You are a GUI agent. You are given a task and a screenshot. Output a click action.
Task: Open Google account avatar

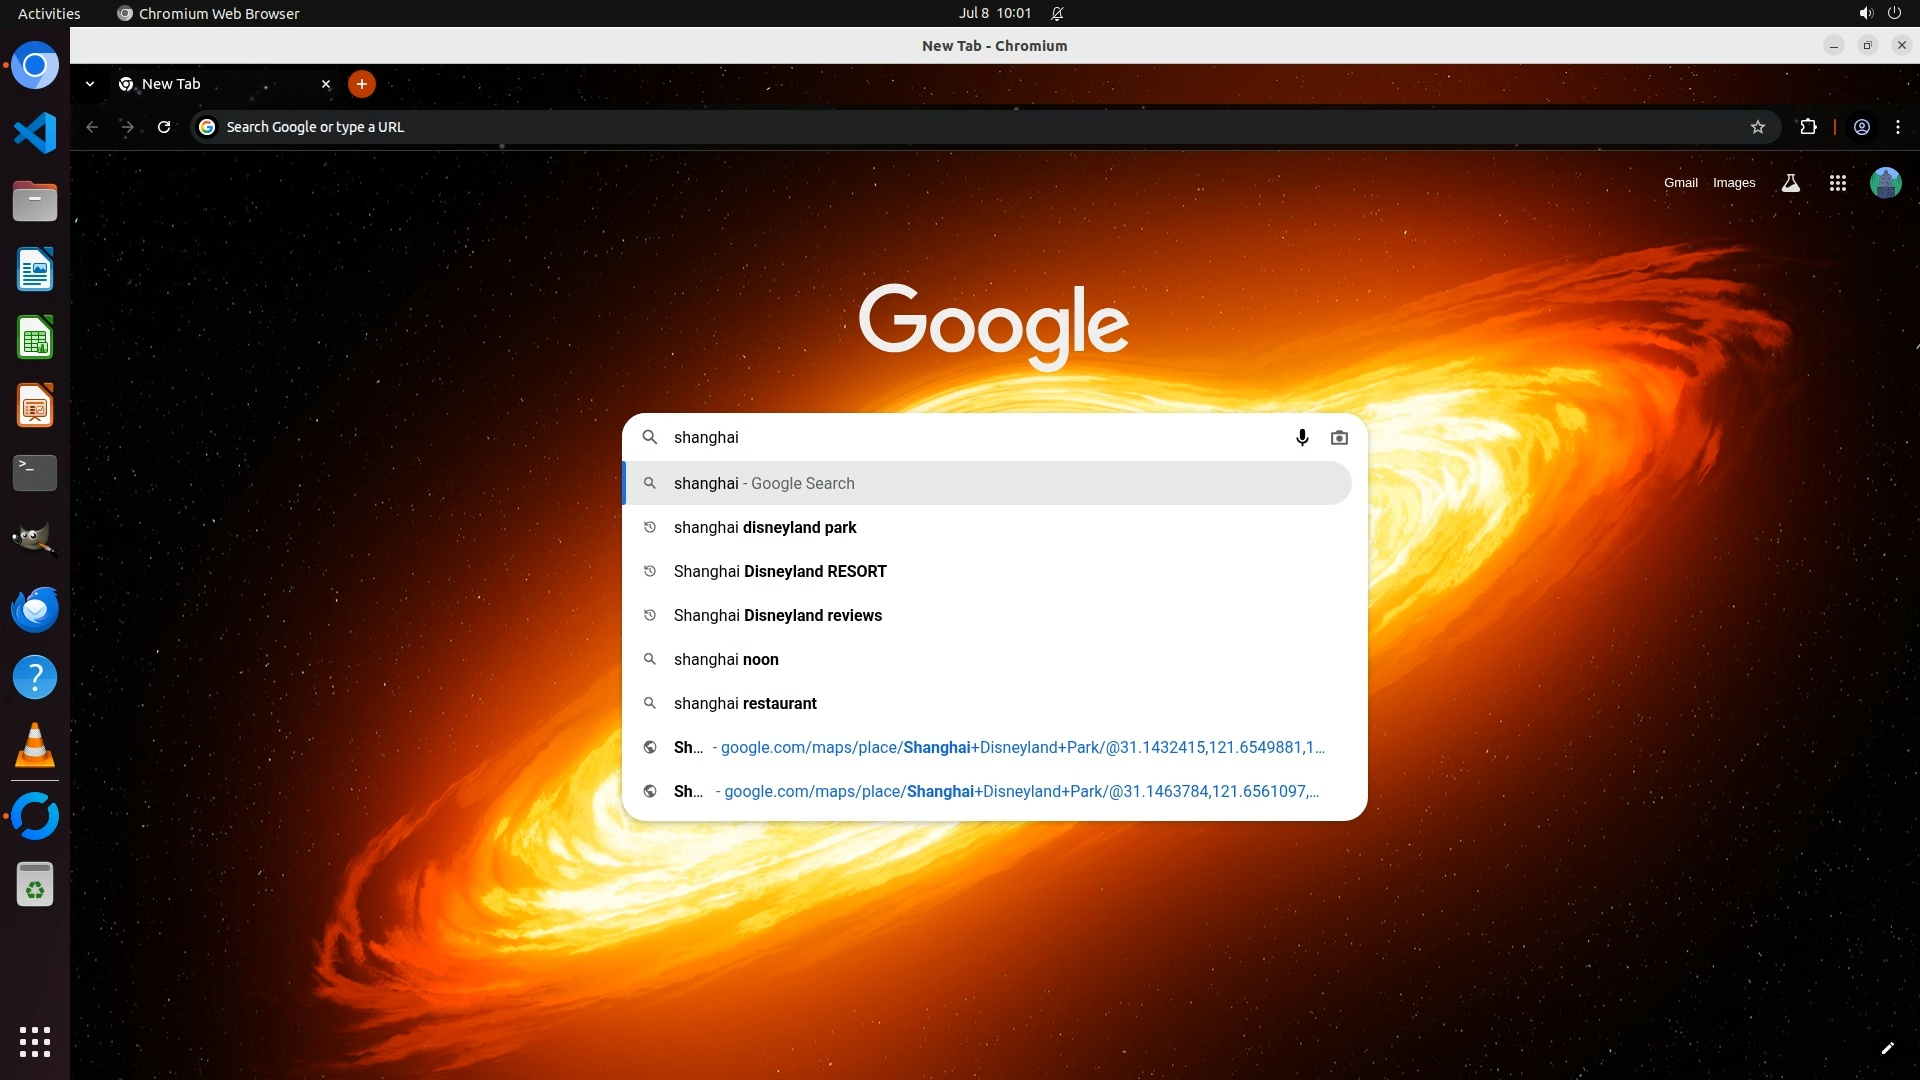pos(1885,183)
